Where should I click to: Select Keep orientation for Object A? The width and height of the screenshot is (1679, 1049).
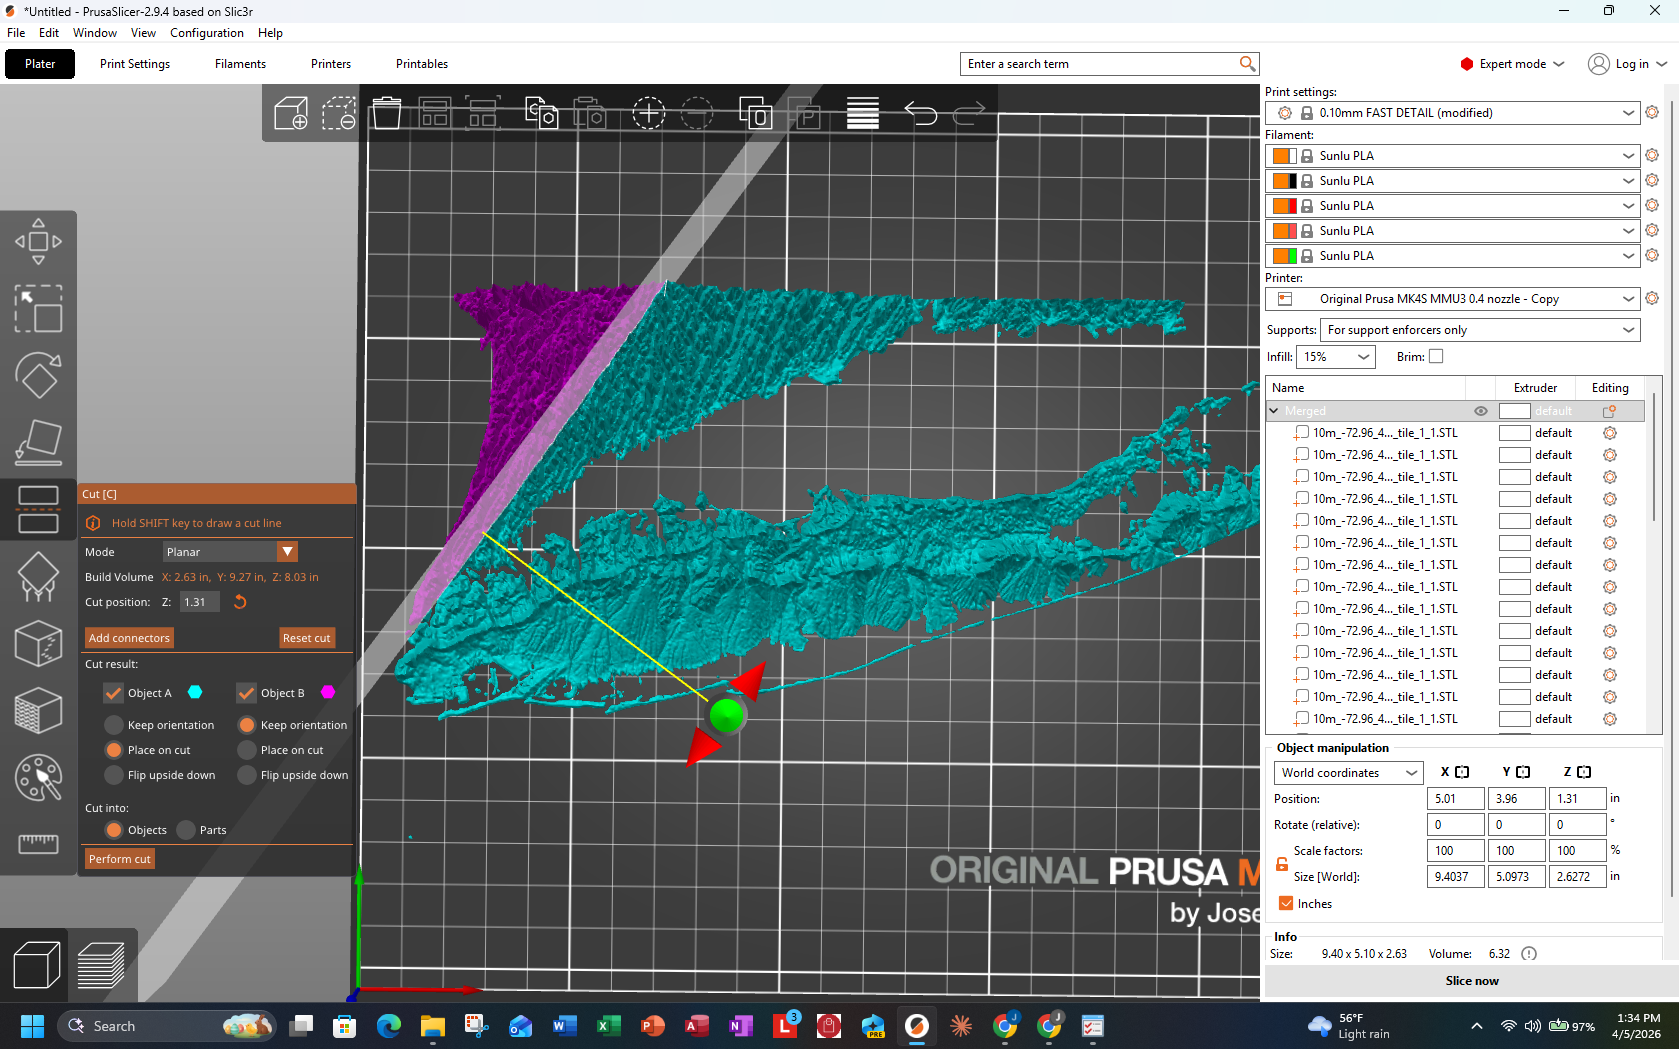[x=114, y=725]
